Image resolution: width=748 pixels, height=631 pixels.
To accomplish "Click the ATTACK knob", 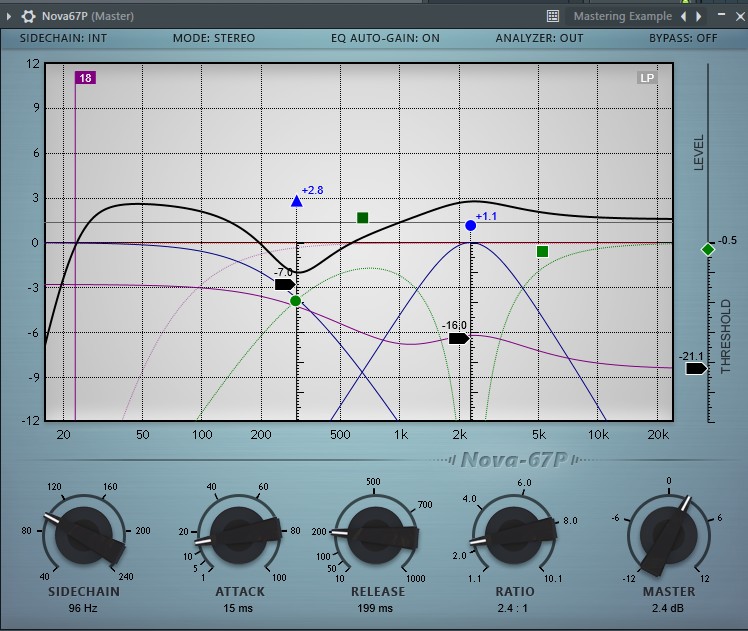I will 238,535.
